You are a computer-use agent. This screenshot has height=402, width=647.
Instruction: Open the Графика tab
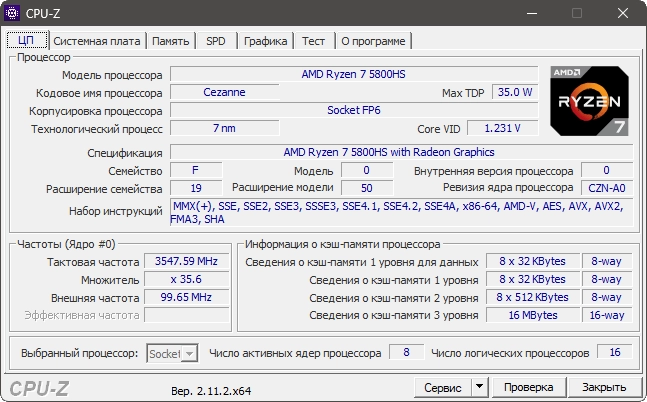pos(265,41)
